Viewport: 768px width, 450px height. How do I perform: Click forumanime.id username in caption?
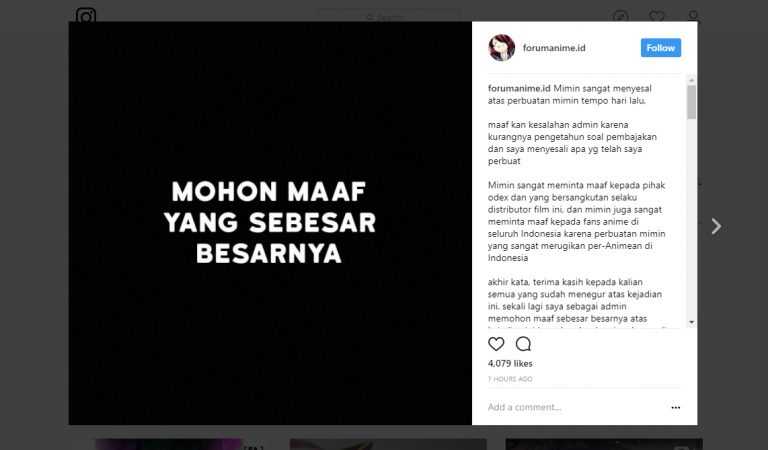[519, 89]
